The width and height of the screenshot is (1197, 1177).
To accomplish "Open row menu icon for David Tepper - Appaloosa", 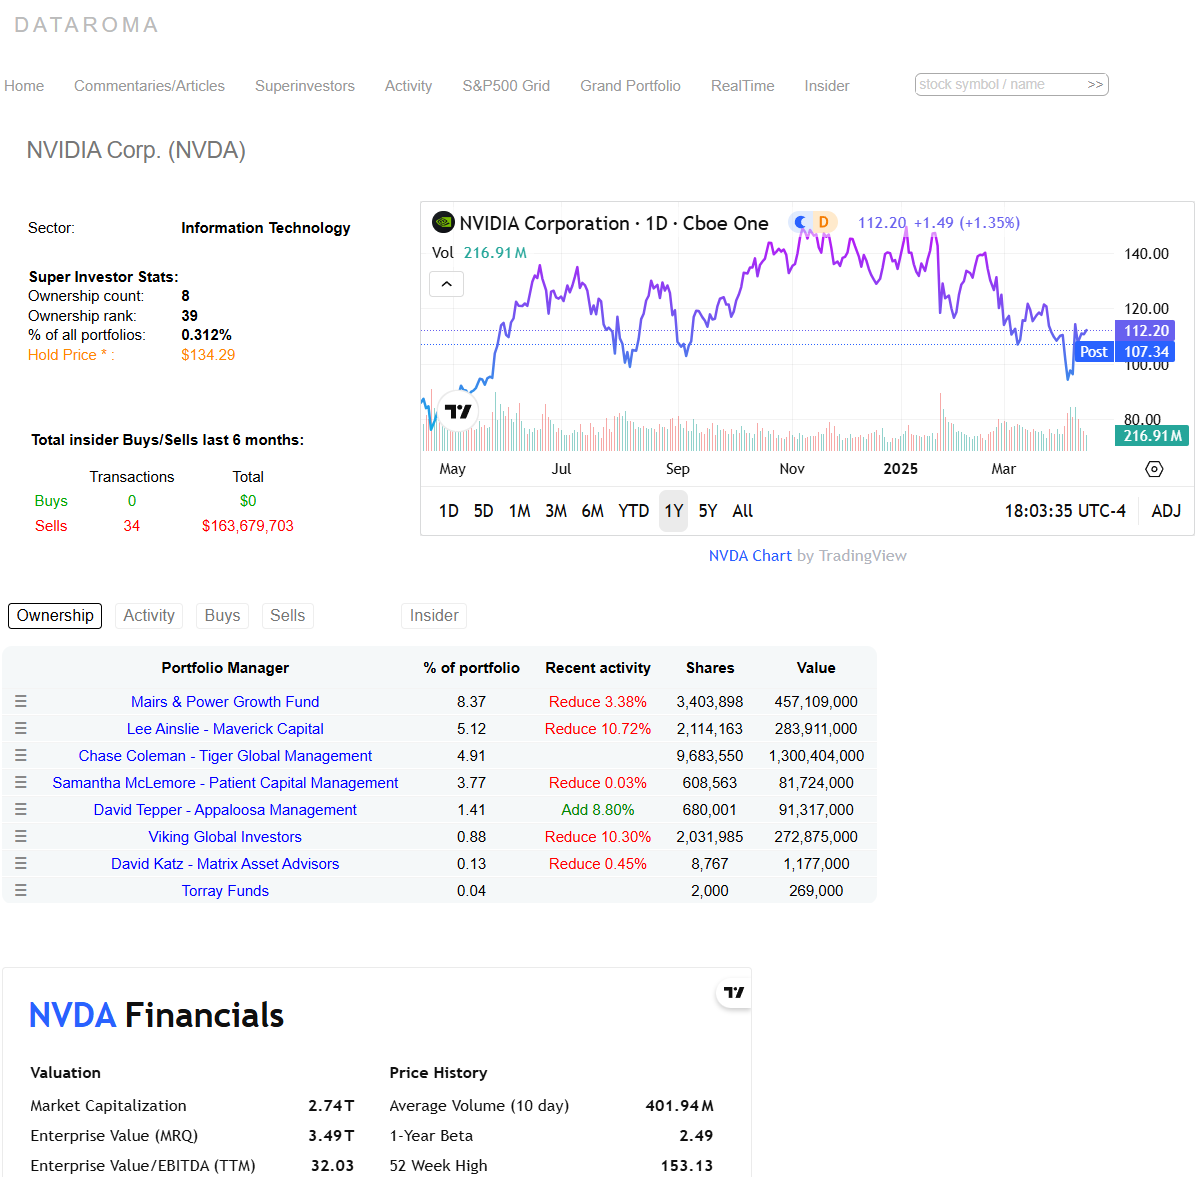I will (x=21, y=809).
